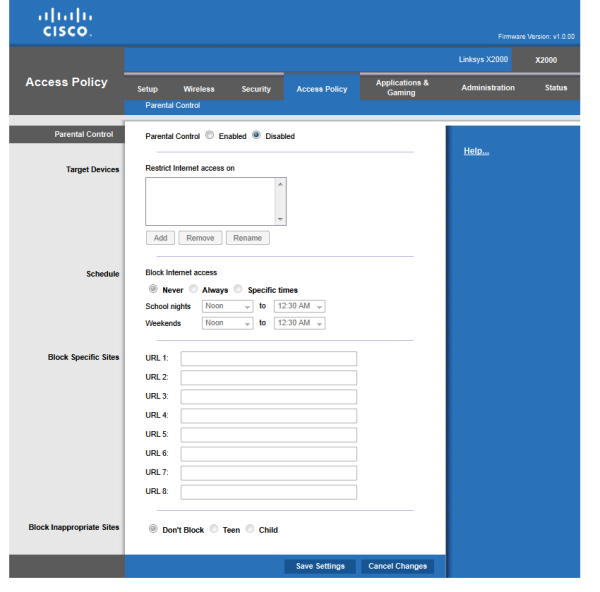Click the Cisco logo
This screenshot has height=592, width=600.
point(65,23)
